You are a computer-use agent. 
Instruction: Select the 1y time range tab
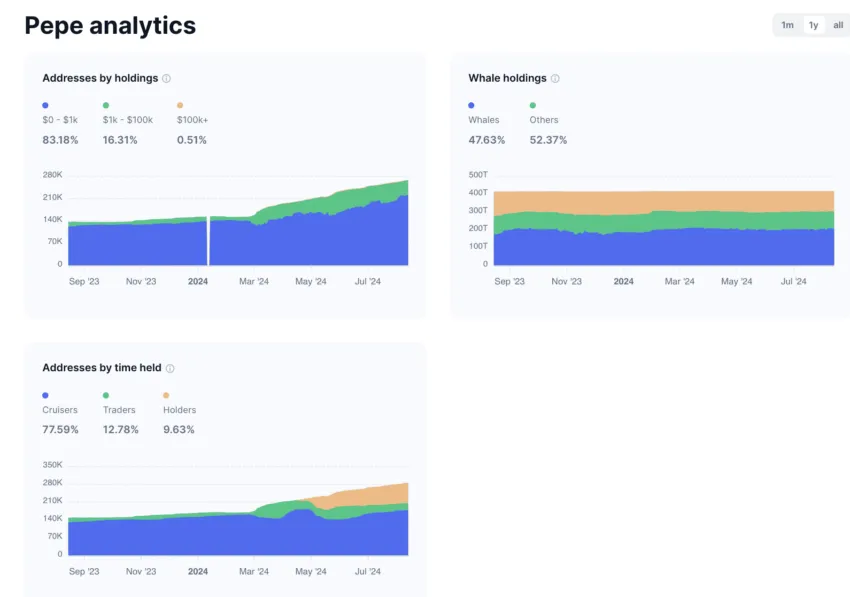(813, 25)
